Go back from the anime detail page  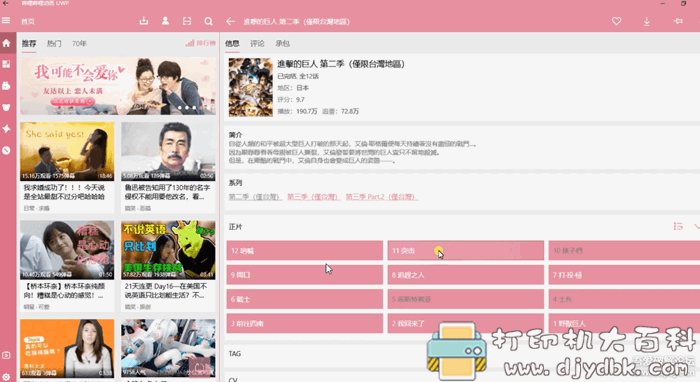[230, 21]
